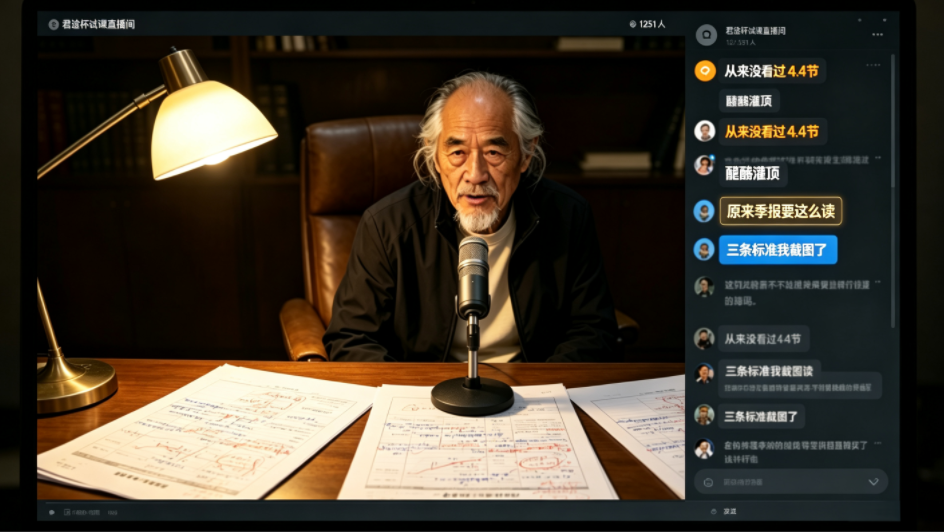Viewport: 944px width, 532px height.
Task: Click the logo icon beside 君途杯试课直播间 title
Action: point(54,25)
